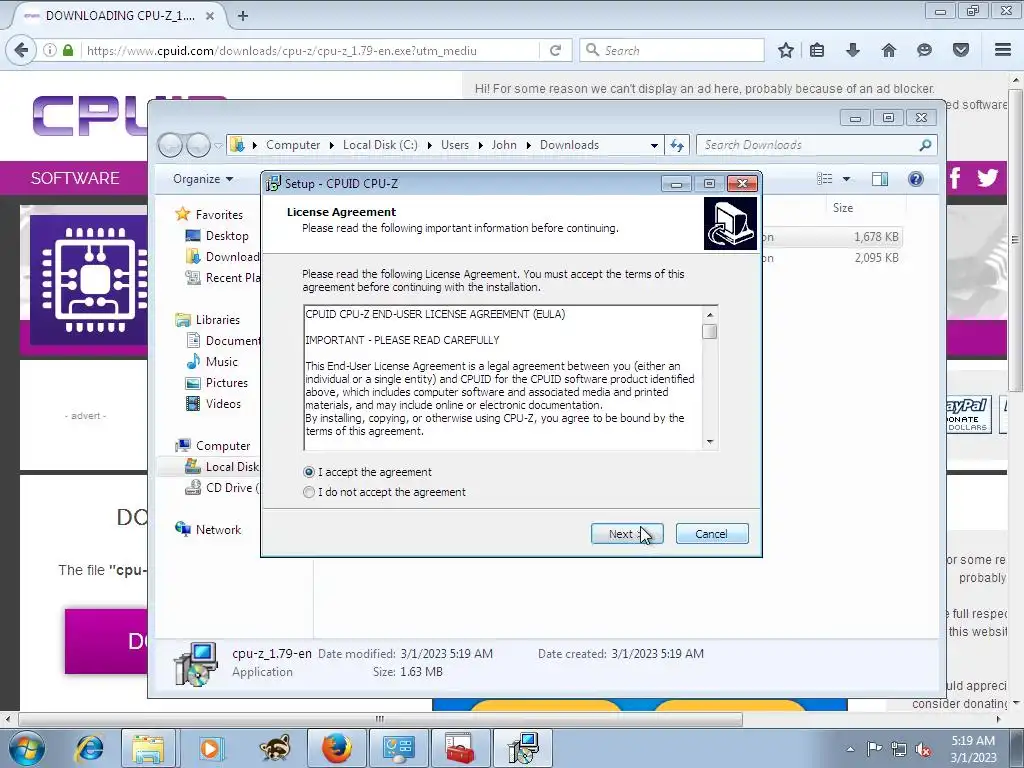Open Windows Start menu
This screenshot has height=768, width=1024.
tap(26, 748)
